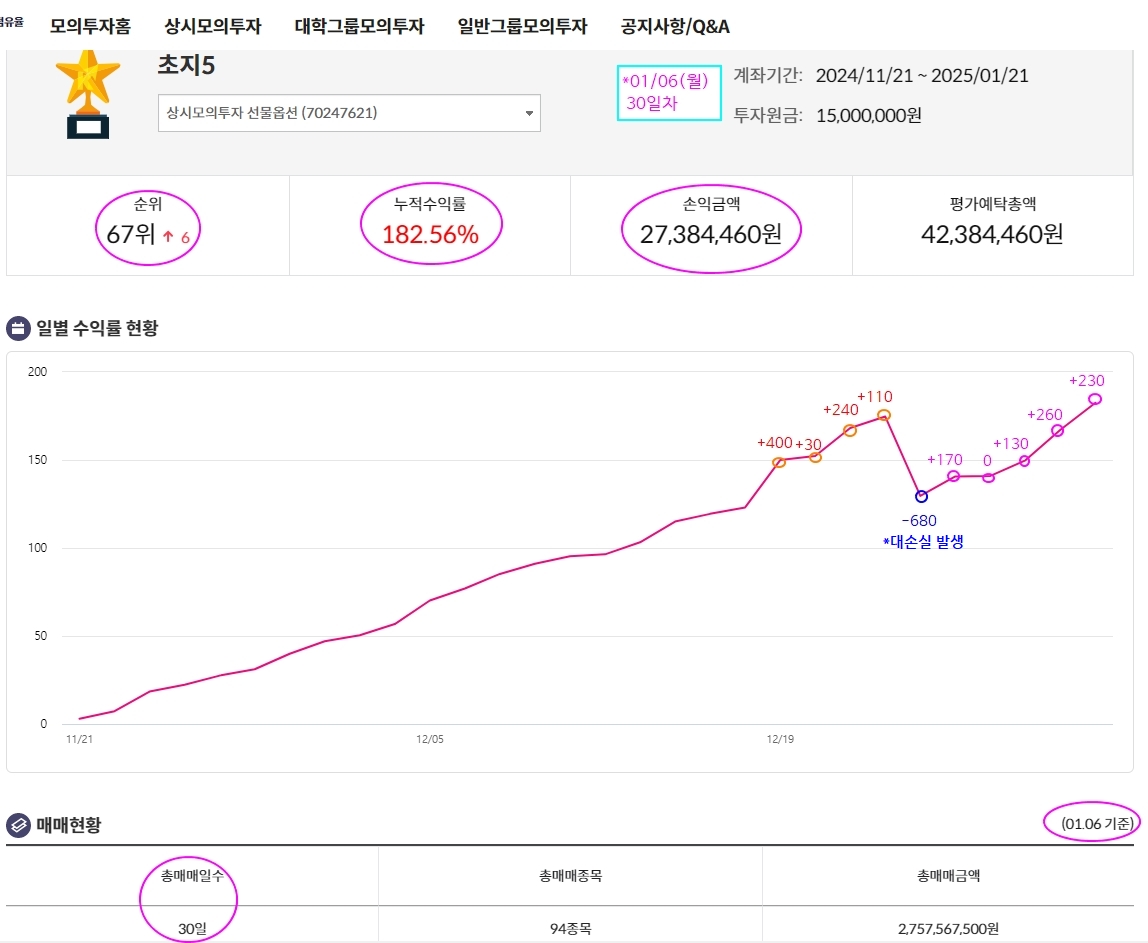Select the nickname text 초지5
The width and height of the screenshot is (1148, 943).
[187, 65]
